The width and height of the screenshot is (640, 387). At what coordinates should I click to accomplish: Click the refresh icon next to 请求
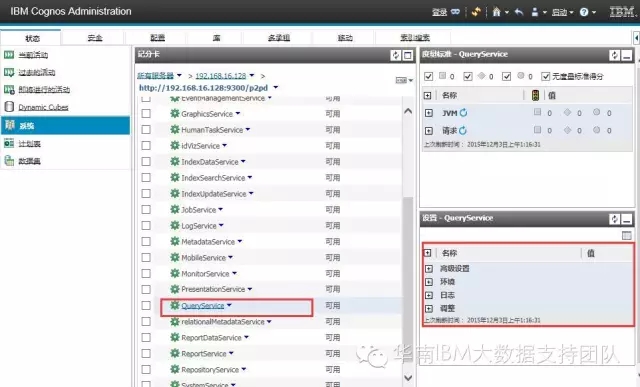[x=463, y=130]
